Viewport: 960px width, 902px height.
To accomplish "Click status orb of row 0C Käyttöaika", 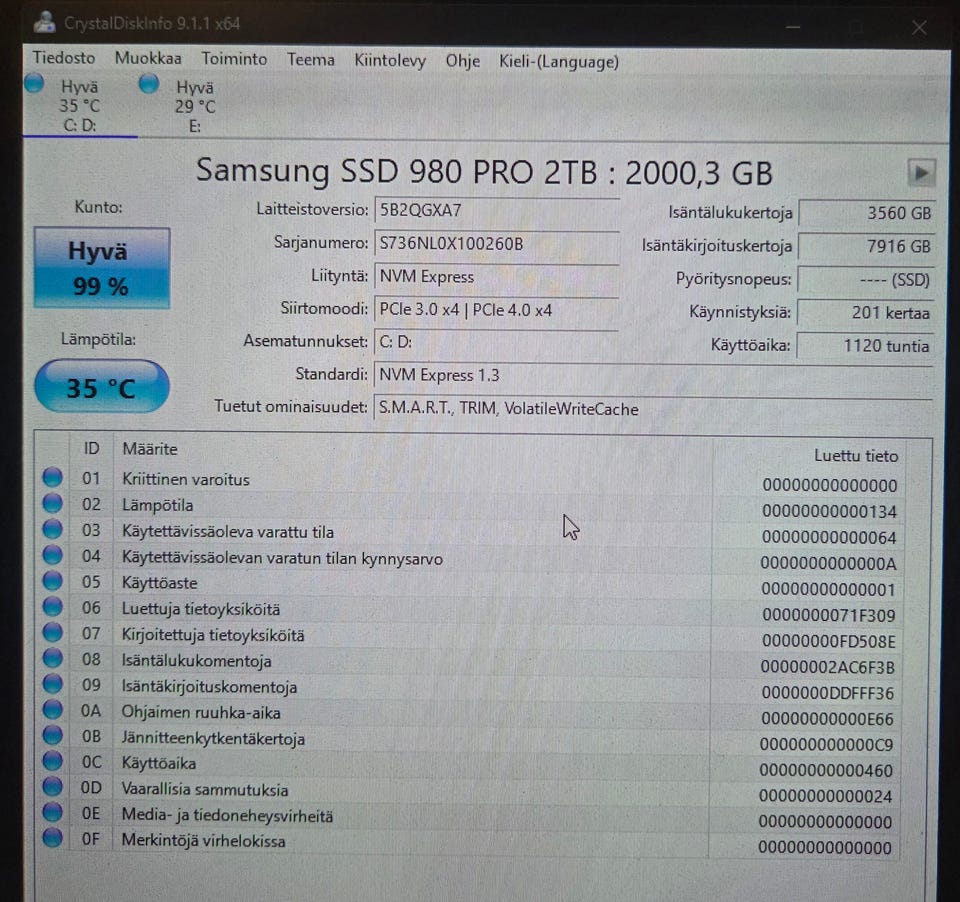I will (53, 761).
